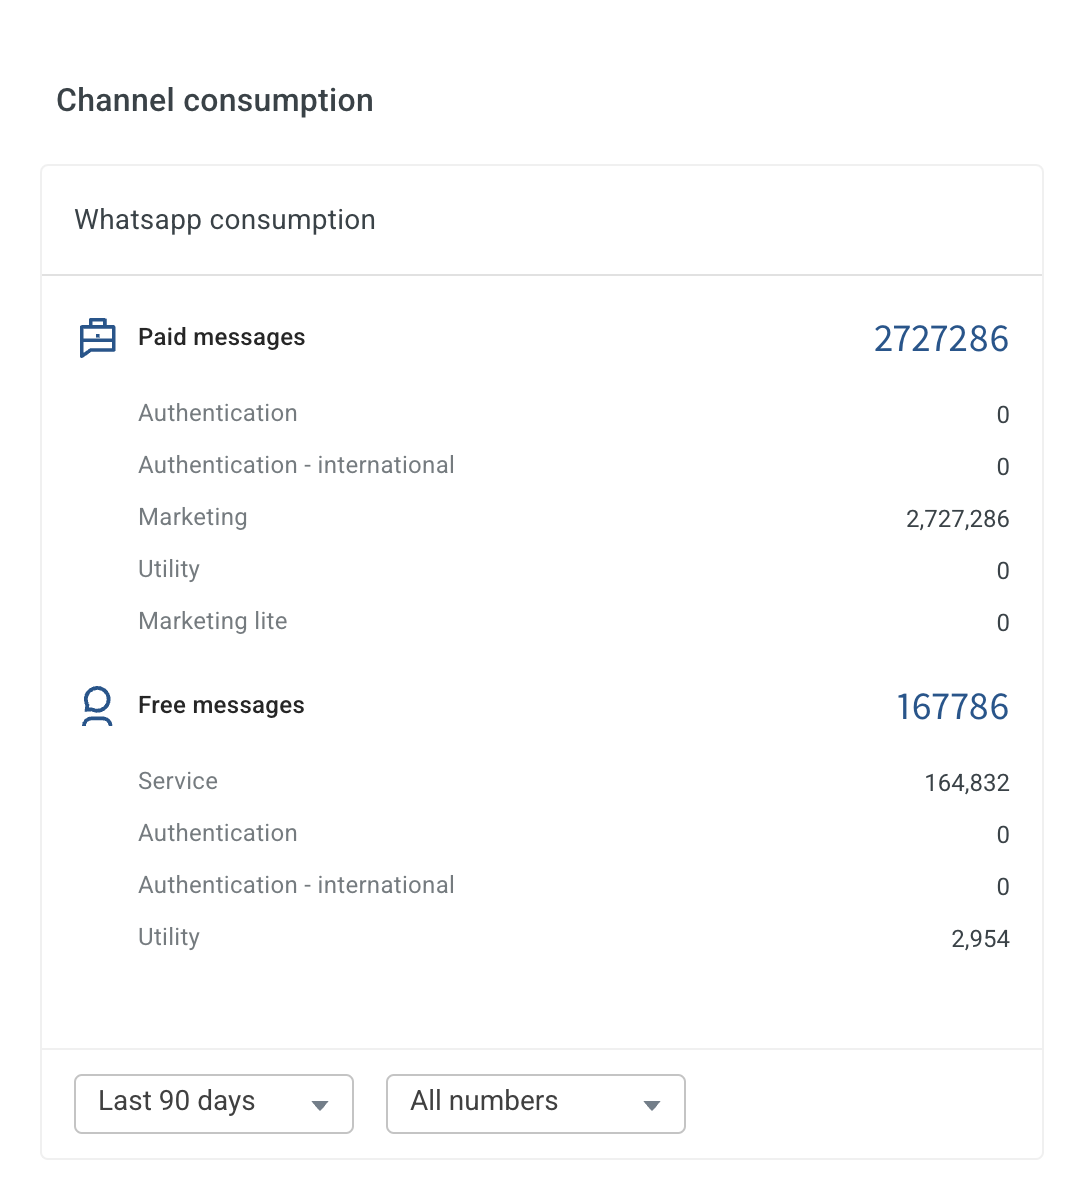Click the Marketing row label
The width and height of the screenshot is (1090, 1200).
click(x=193, y=517)
